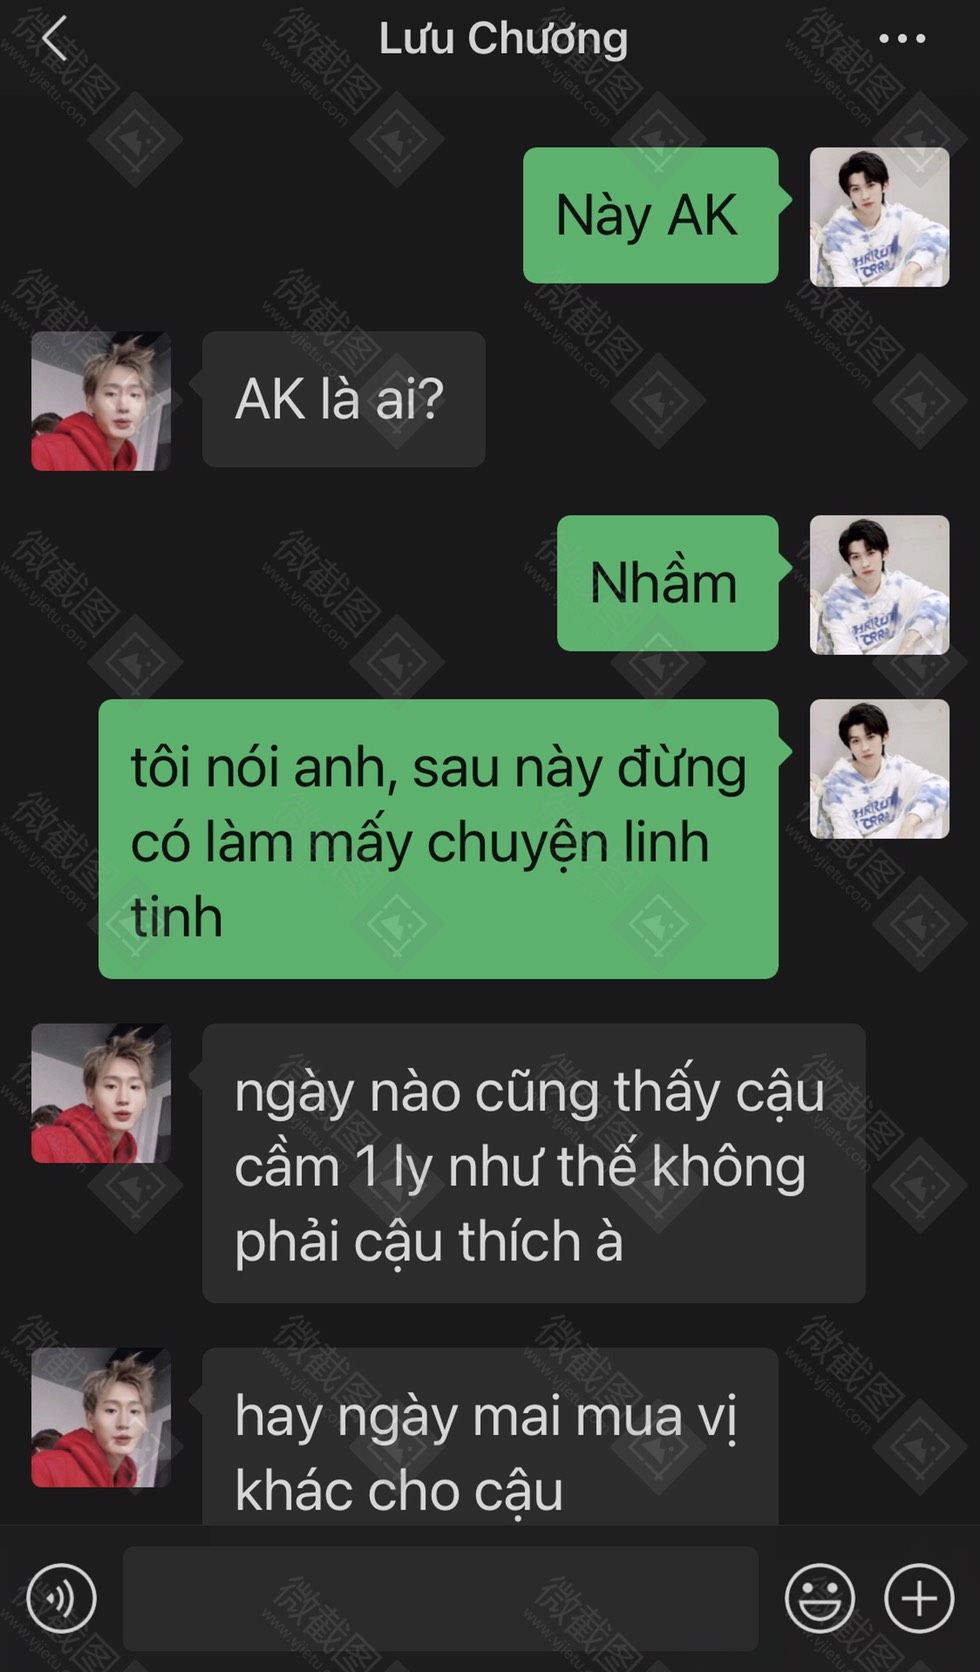Tap avatar beside "hay ngày mai mua" message
980x1672 pixels.
101,1417
